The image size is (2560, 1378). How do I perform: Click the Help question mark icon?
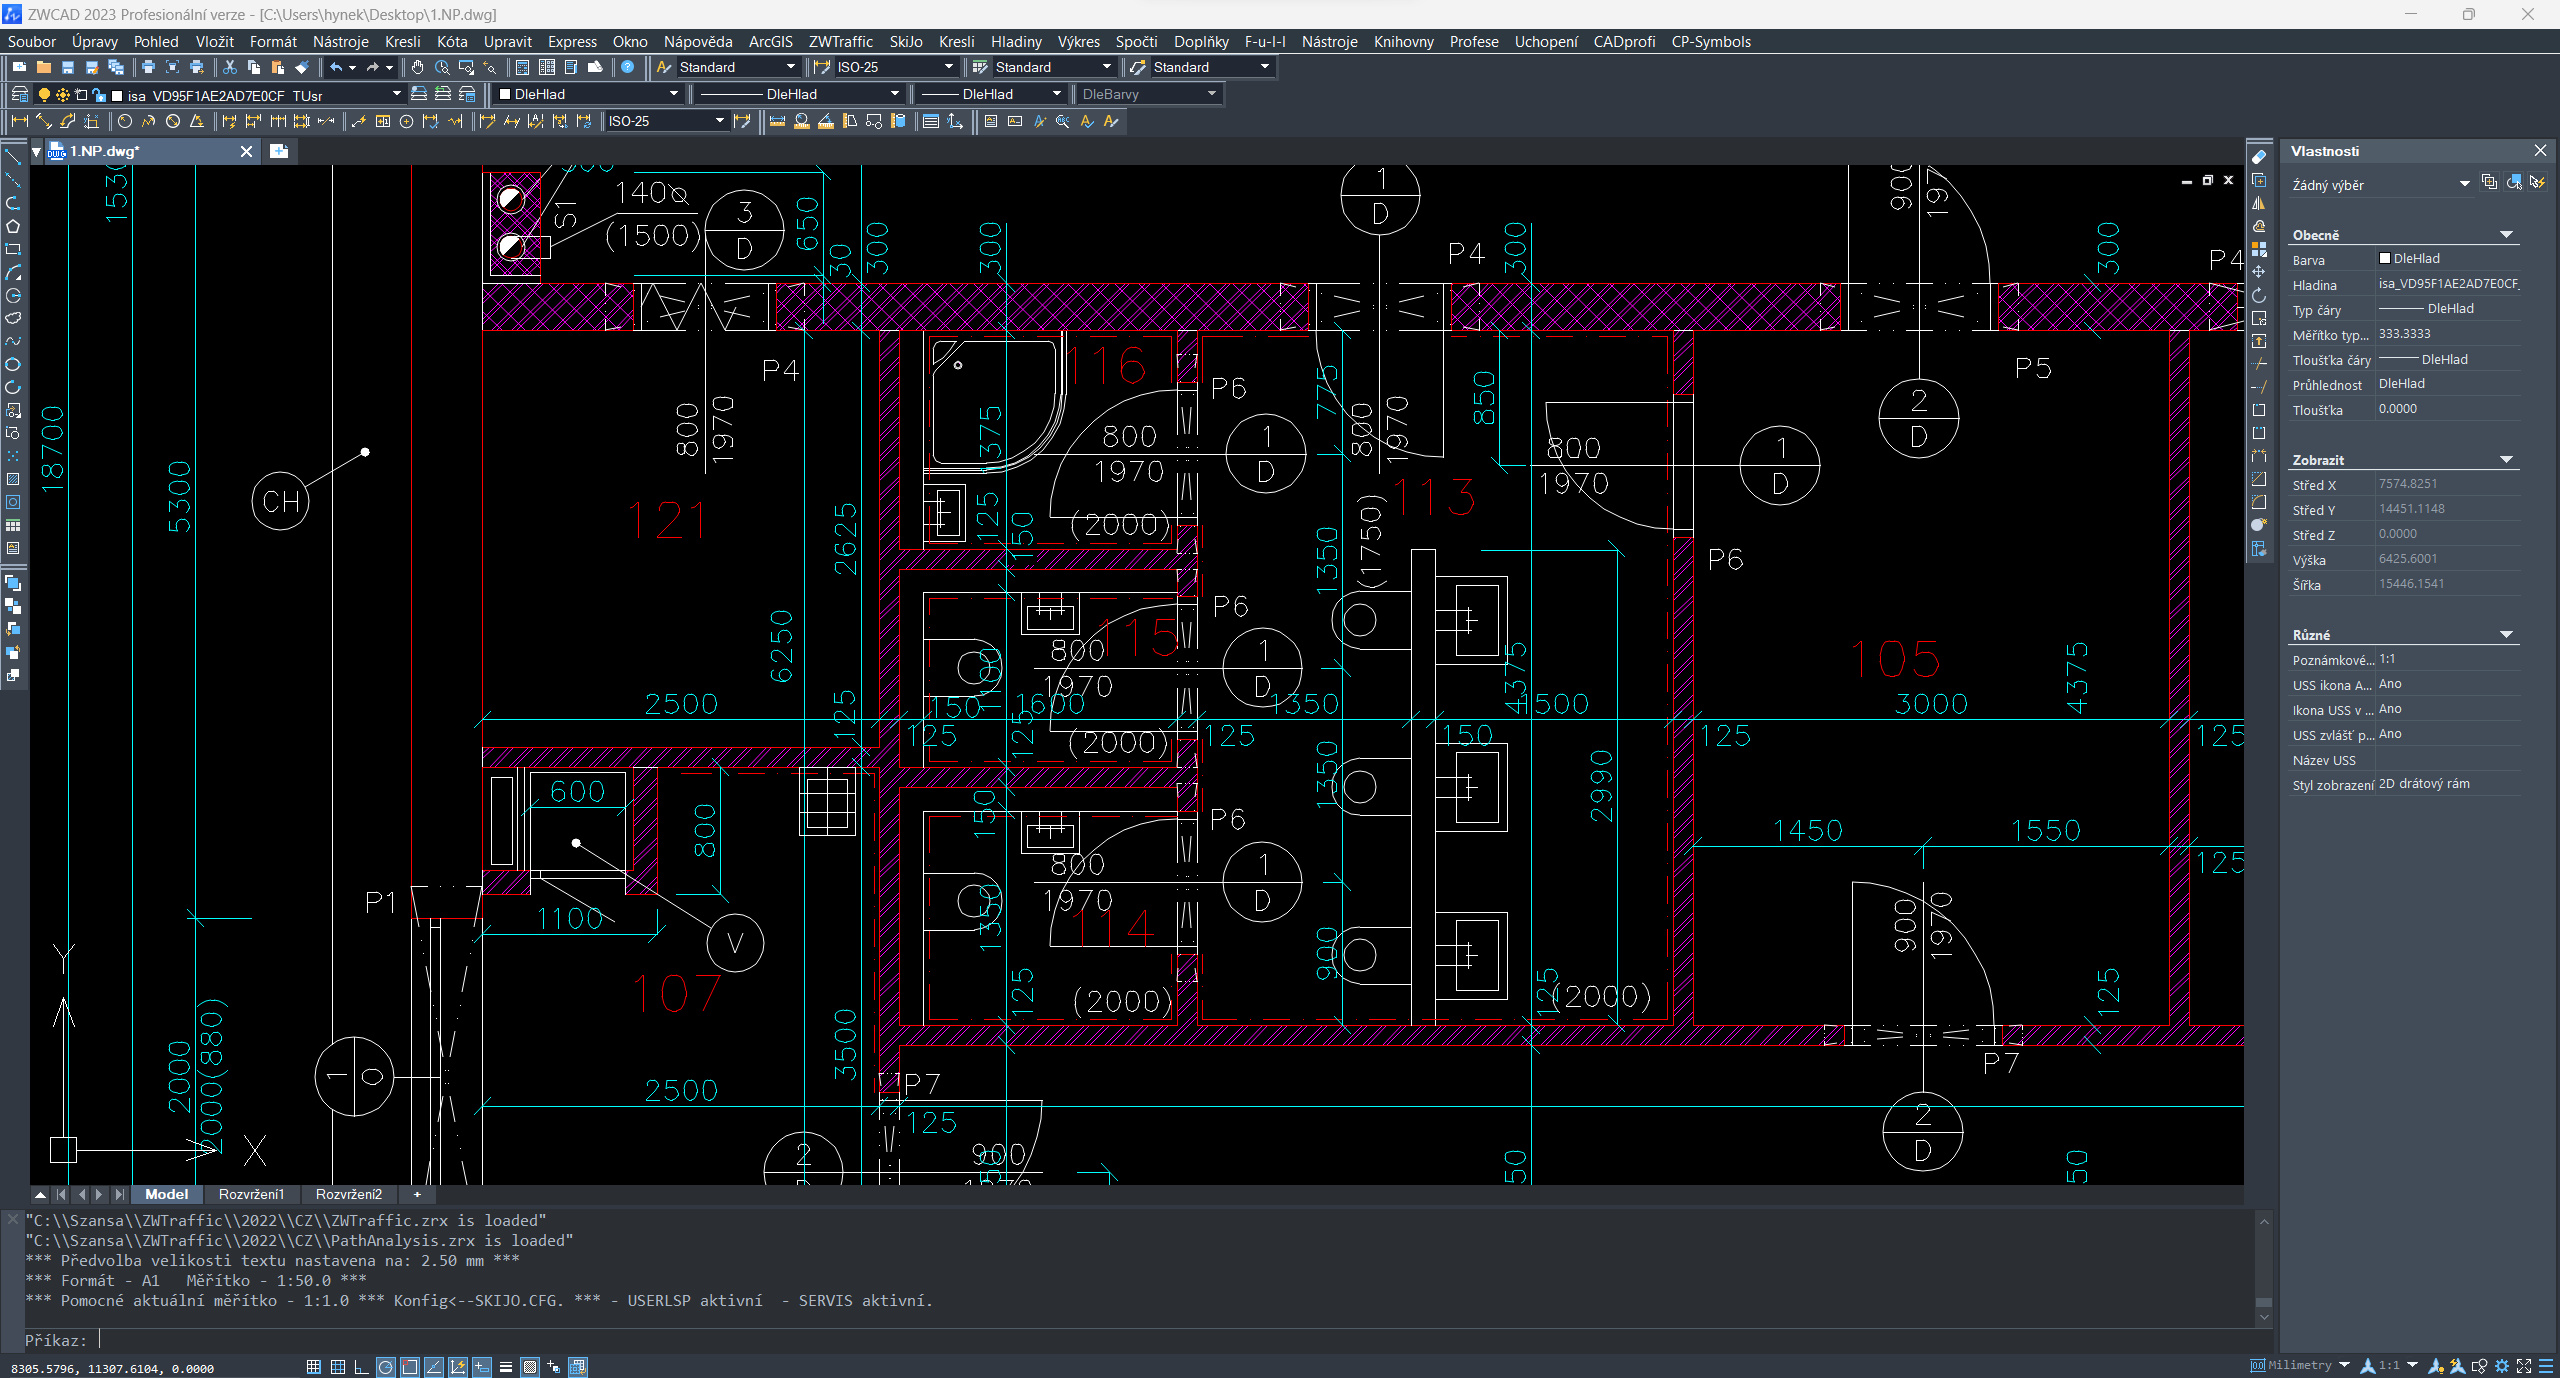click(627, 67)
